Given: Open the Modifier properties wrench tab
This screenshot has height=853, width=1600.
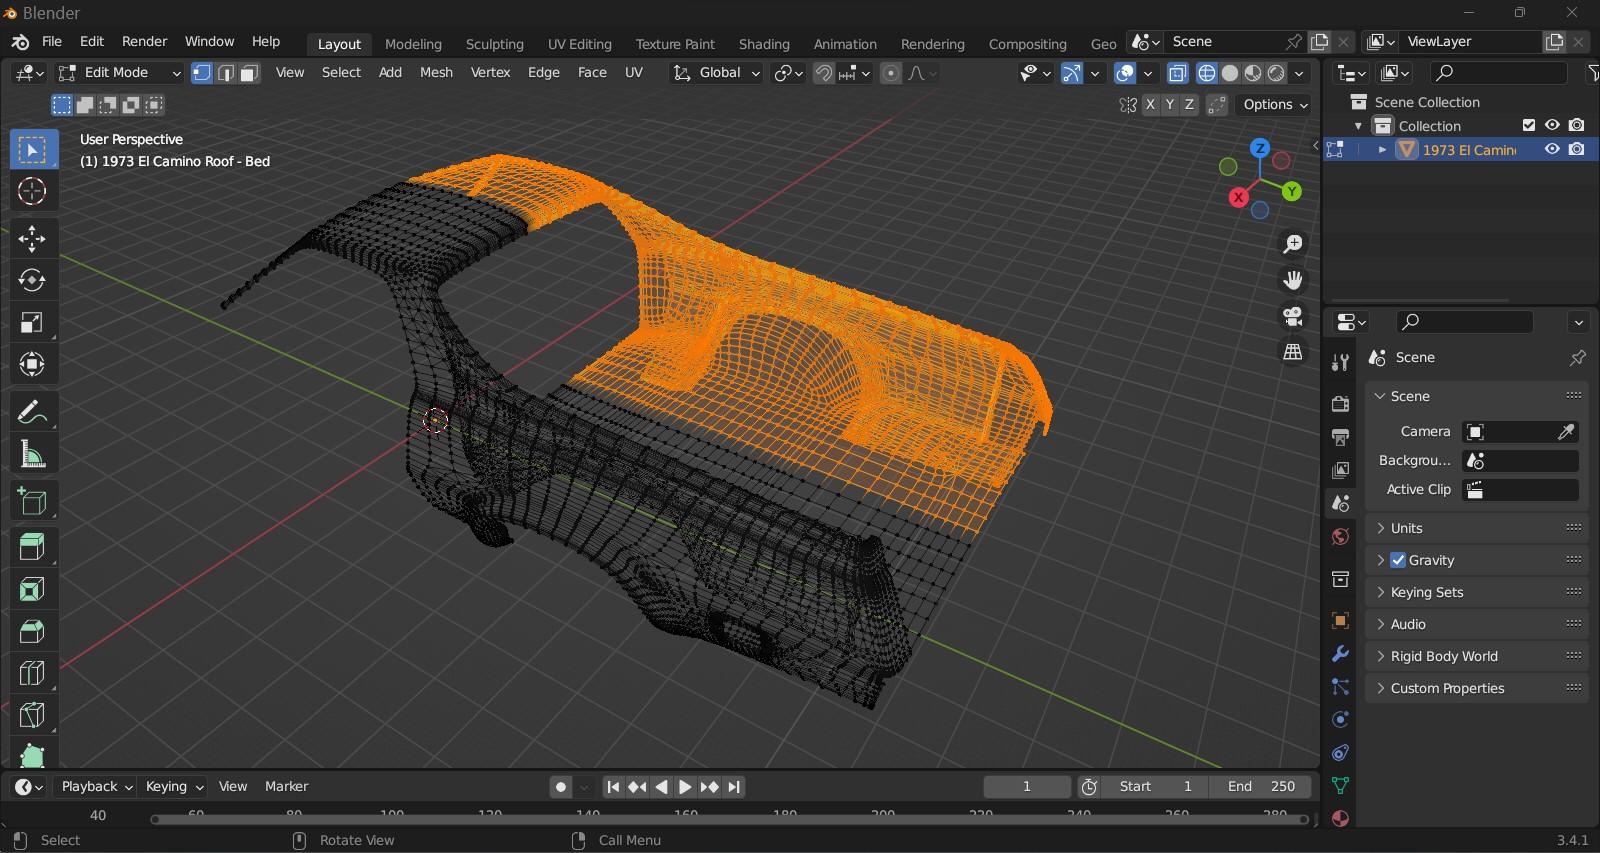Looking at the screenshot, I should [1340, 654].
